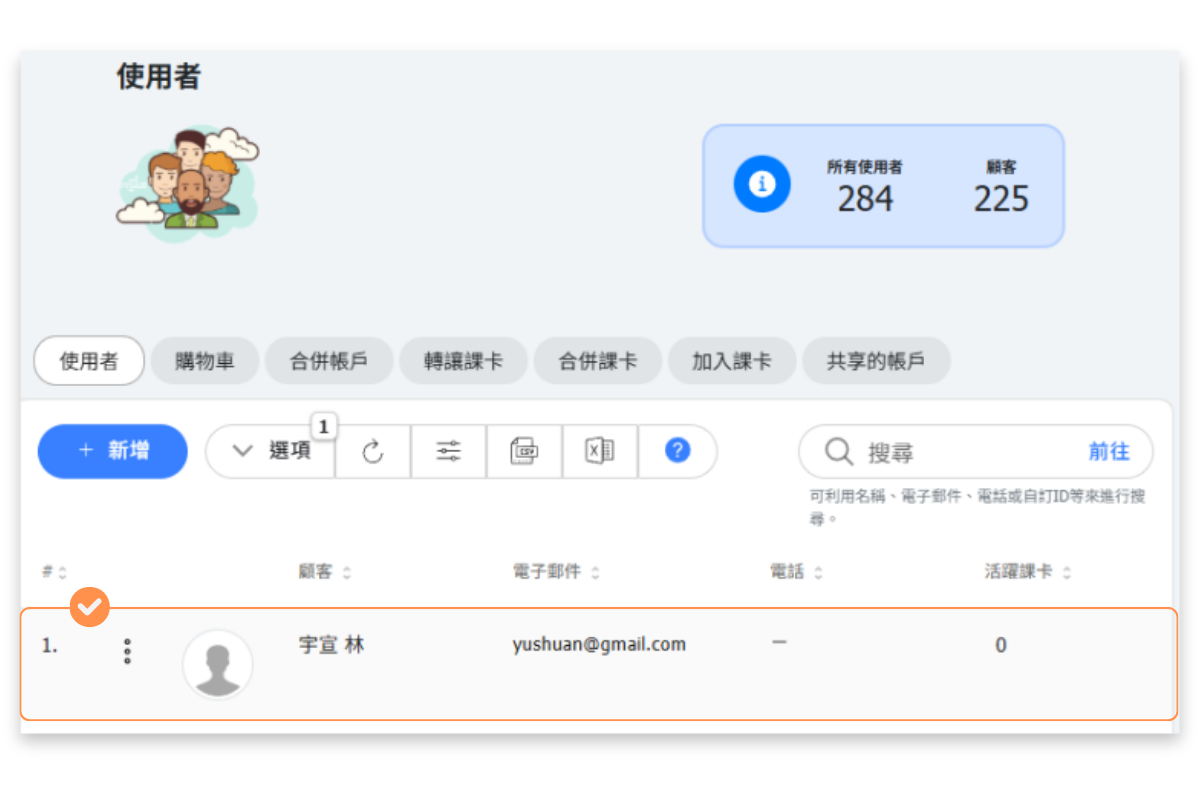The width and height of the screenshot is (1200, 800).
Task: Click the avatar thumbnail of 宇宣 林
Action: [217, 664]
